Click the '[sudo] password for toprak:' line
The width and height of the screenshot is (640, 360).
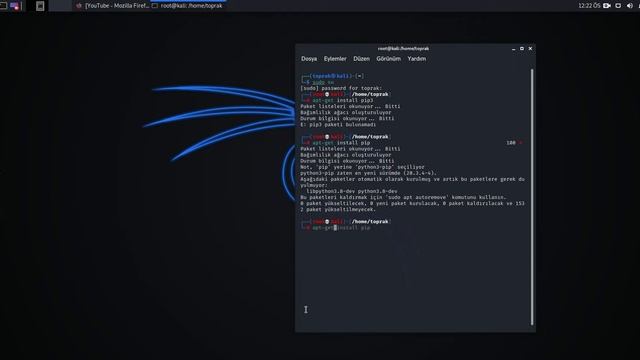[341, 88]
